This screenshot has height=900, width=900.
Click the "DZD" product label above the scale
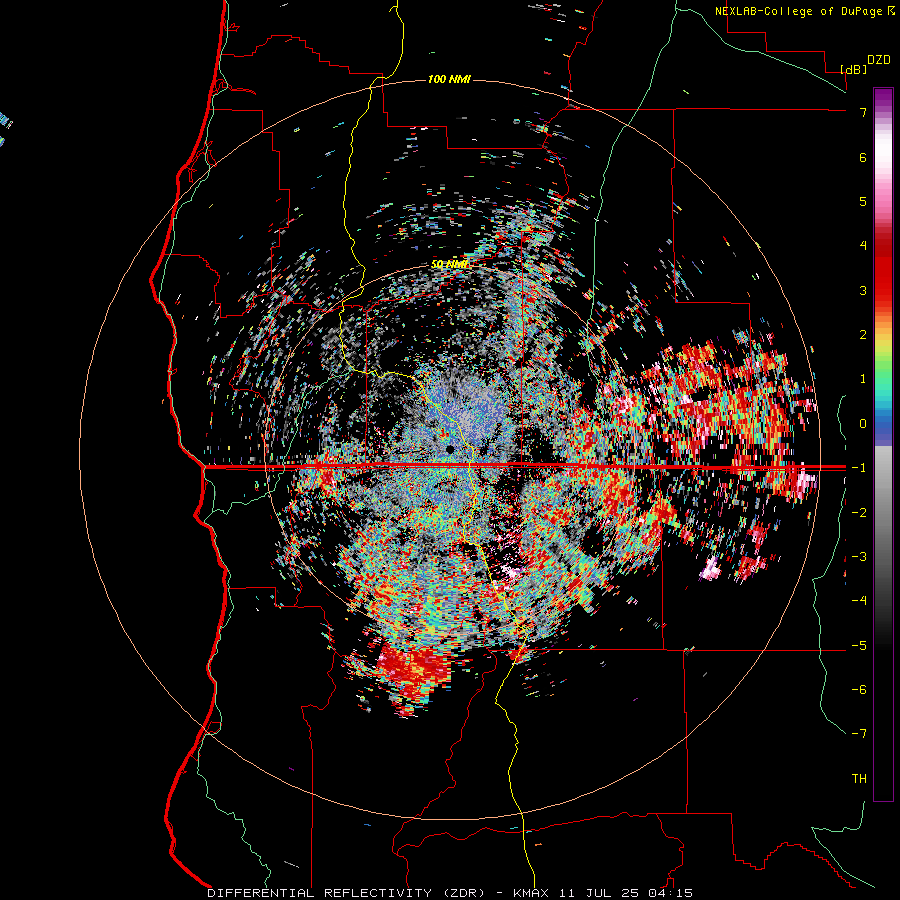coord(878,60)
